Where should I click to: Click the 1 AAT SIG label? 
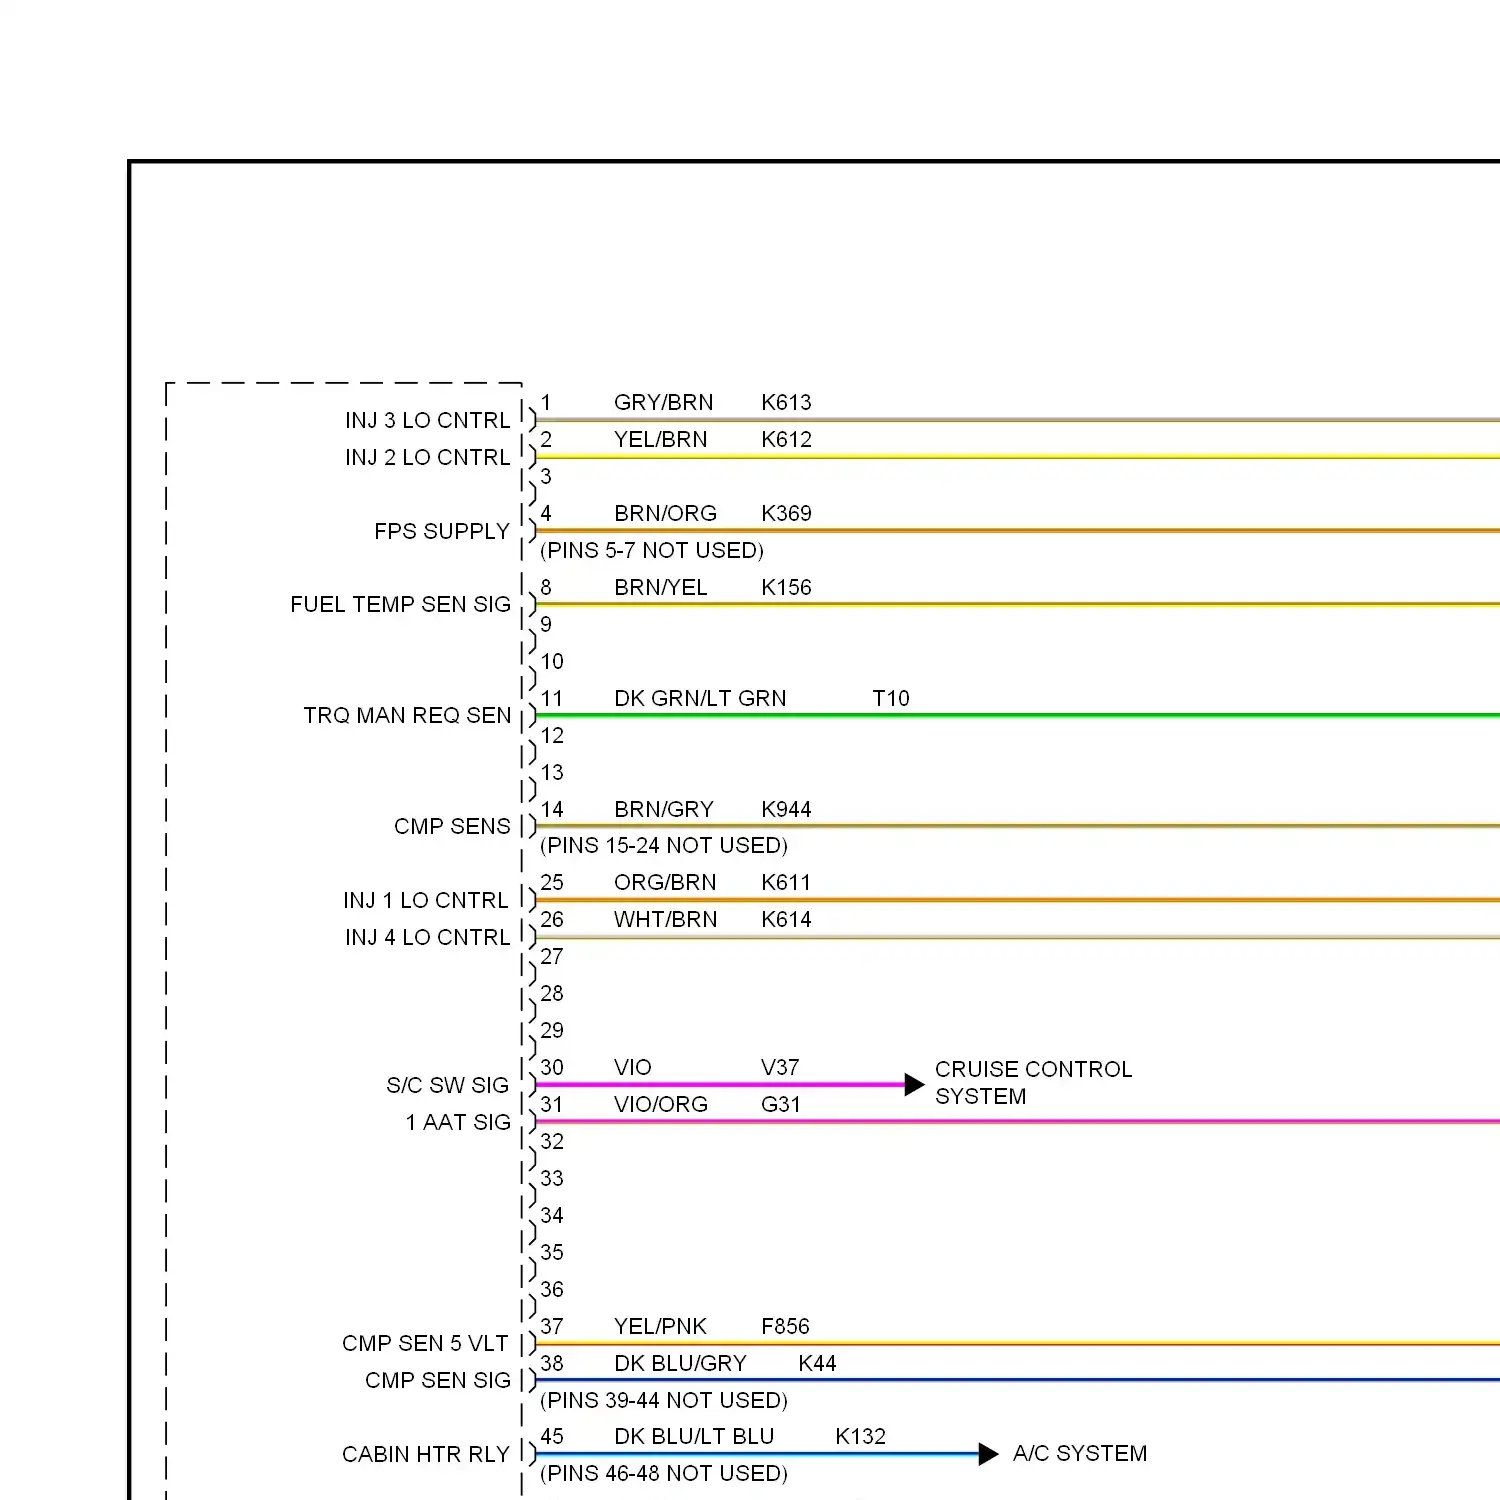(458, 1122)
